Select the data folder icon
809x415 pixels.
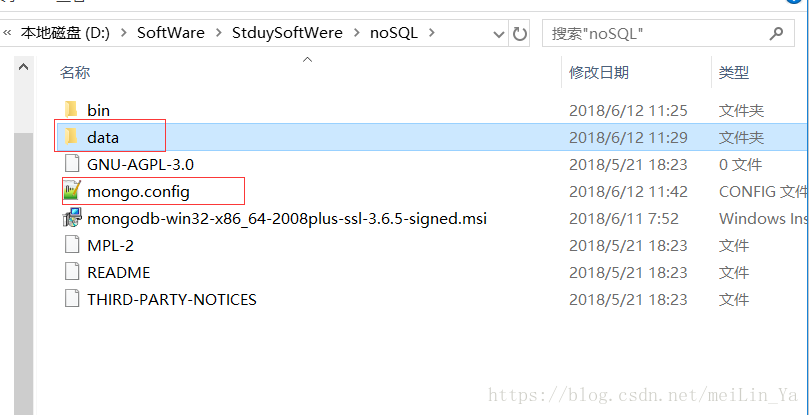coord(71,137)
